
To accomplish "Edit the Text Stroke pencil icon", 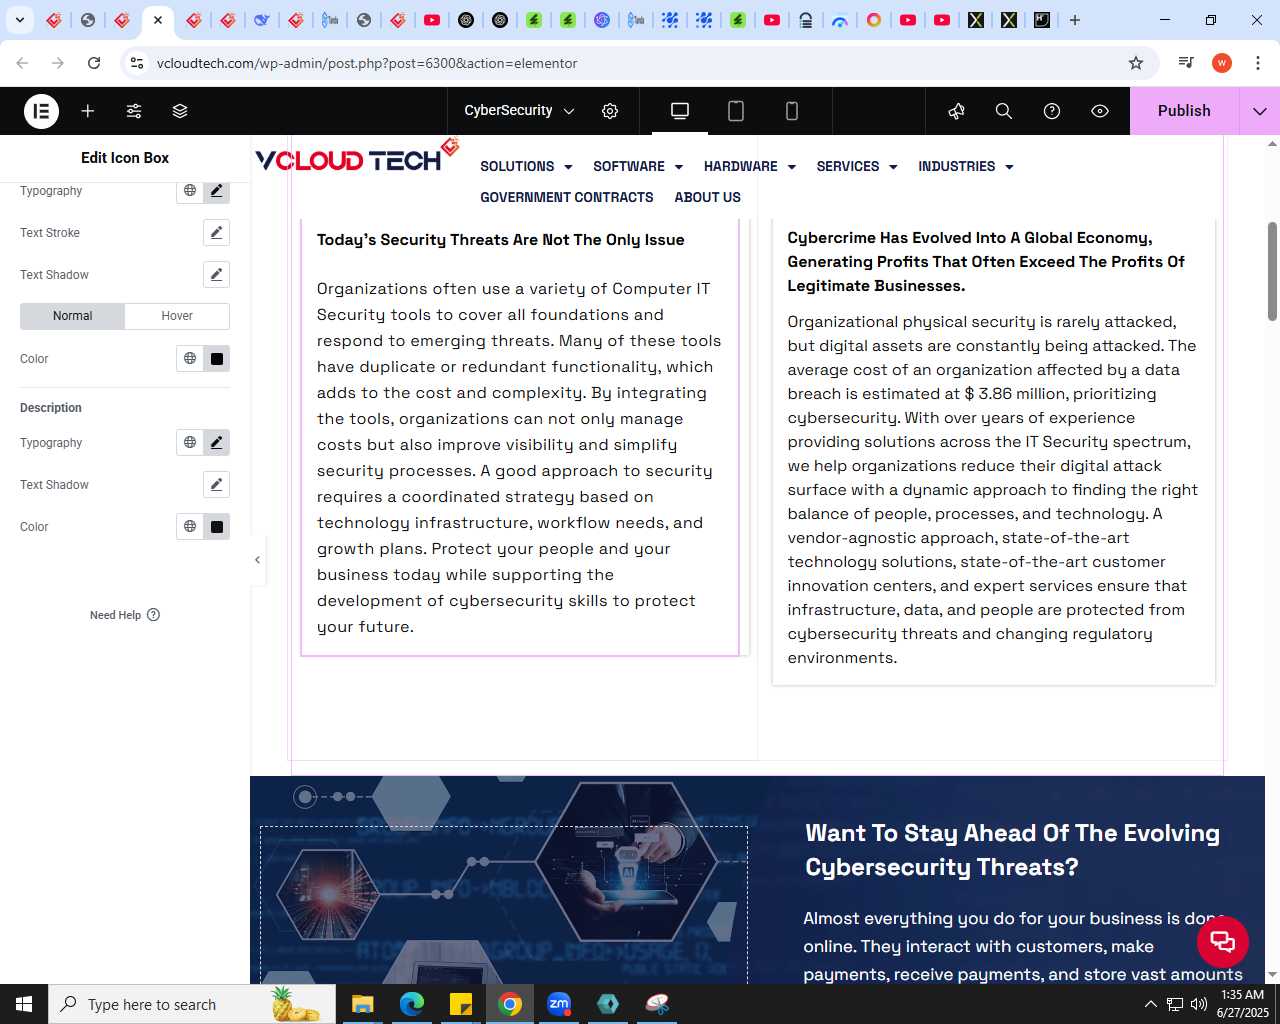I will pos(217,233).
